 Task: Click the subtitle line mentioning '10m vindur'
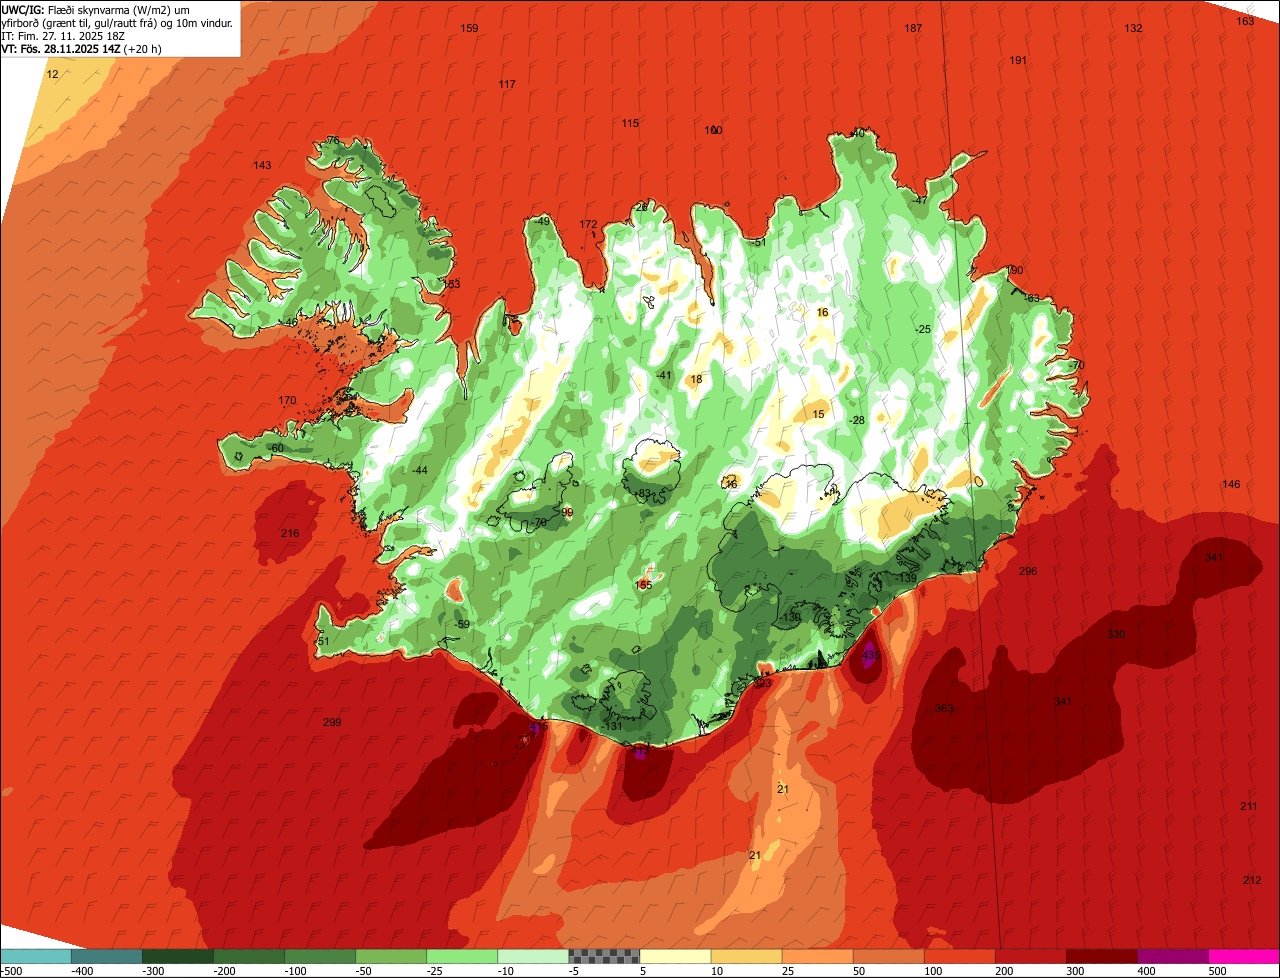pos(118,22)
